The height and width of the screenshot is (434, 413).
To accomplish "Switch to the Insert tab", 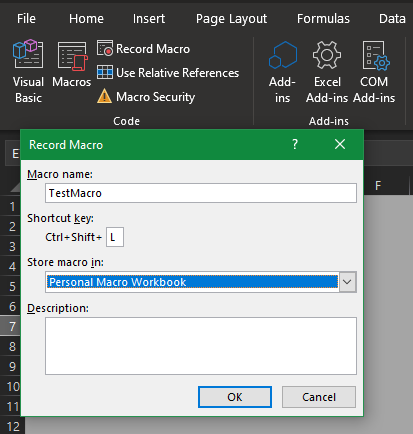I will (x=149, y=19).
